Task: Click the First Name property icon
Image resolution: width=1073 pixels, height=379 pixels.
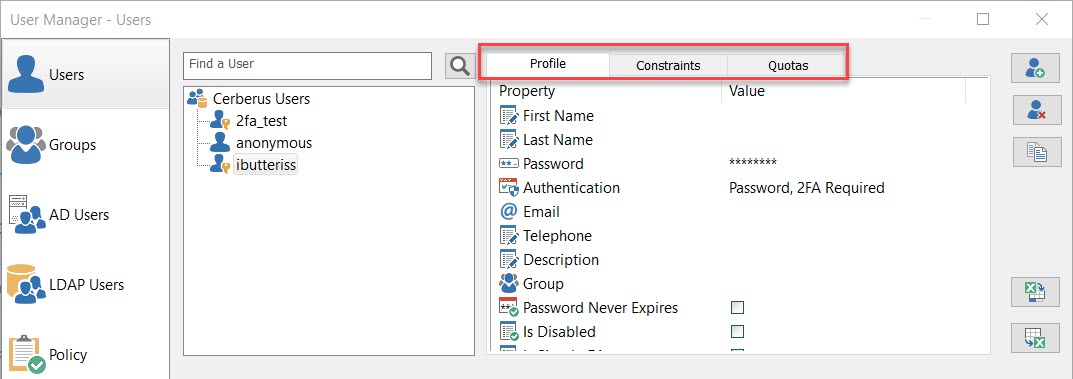Action: (509, 116)
